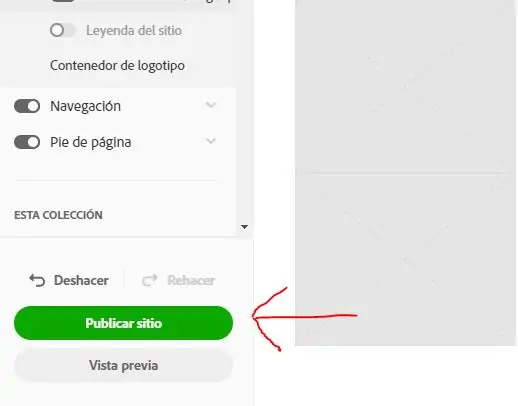Select the upper gray preview placeholder
518x406 pixels.
tap(405, 86)
